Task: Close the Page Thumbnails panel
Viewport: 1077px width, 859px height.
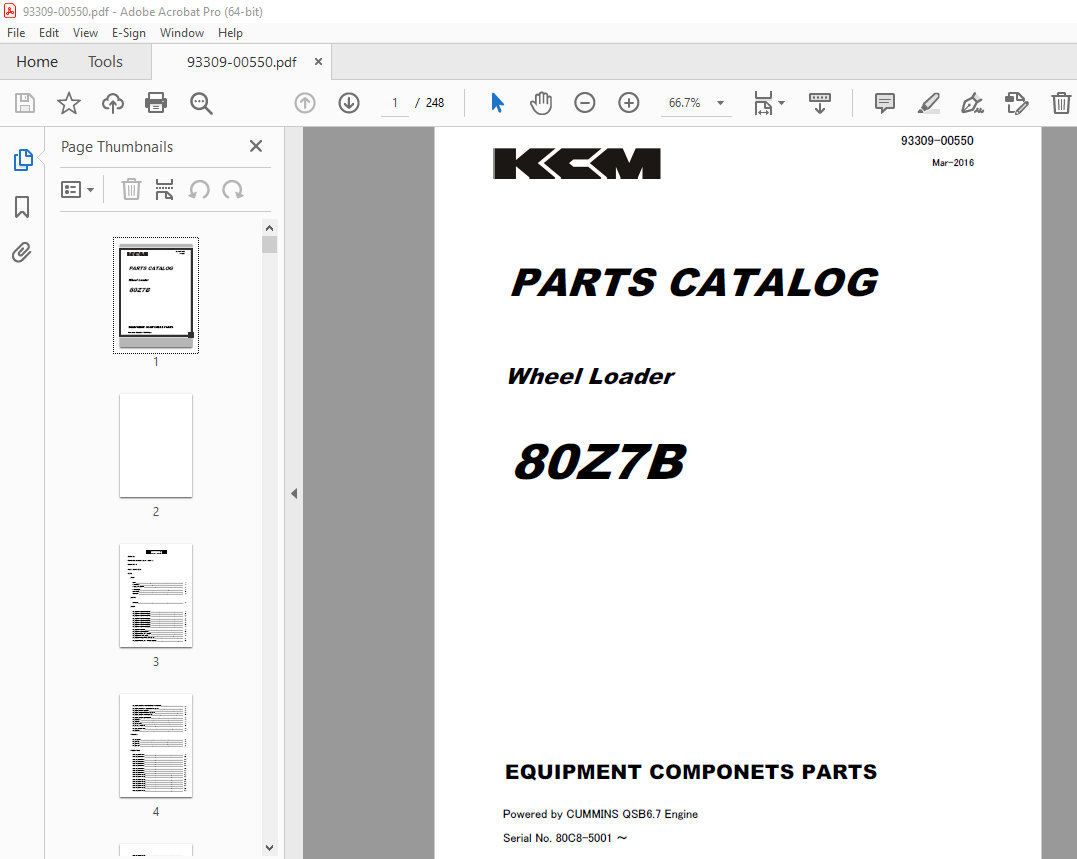Action: pyautogui.click(x=256, y=146)
